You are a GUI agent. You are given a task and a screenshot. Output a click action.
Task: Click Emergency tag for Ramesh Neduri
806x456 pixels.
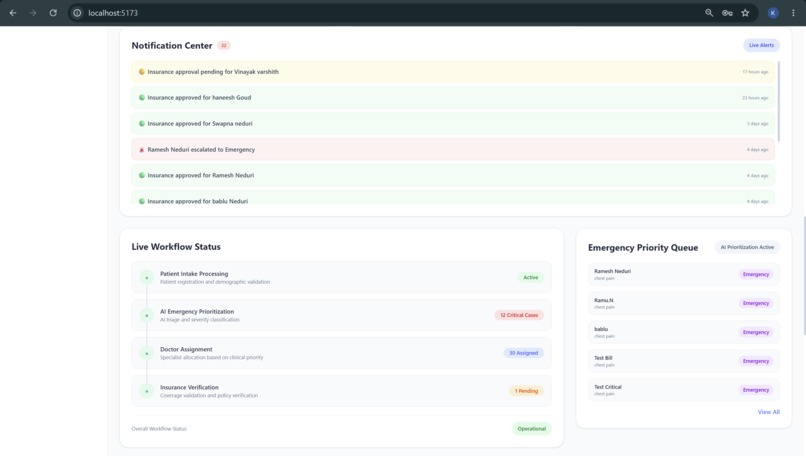pos(756,275)
